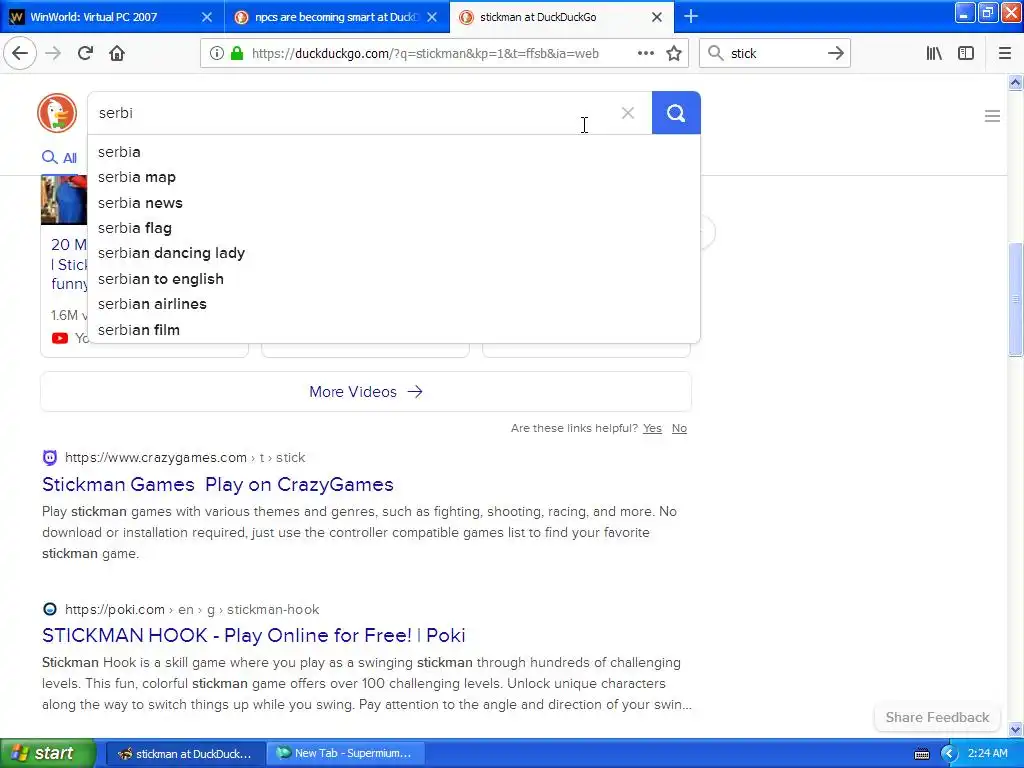Choose suggestion "serbia map"

pyautogui.click(x=394, y=177)
